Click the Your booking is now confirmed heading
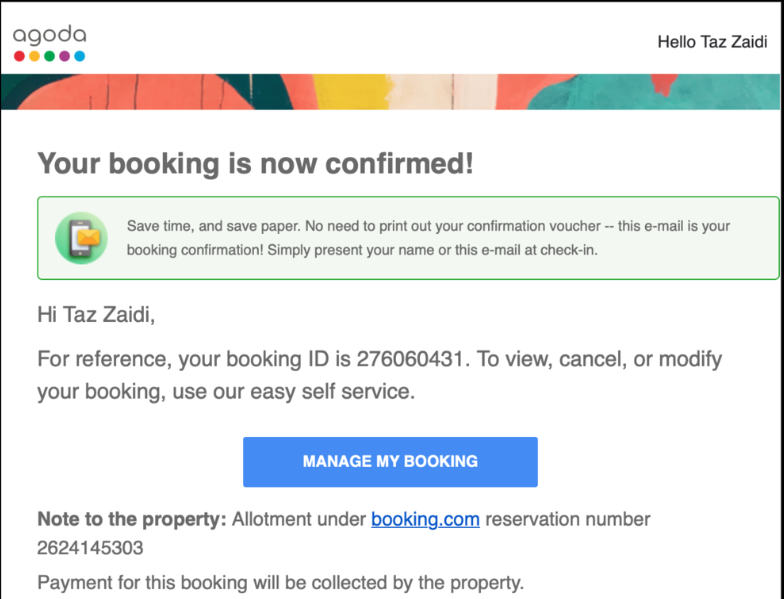Screen dimensions: 784x599 click(256, 164)
